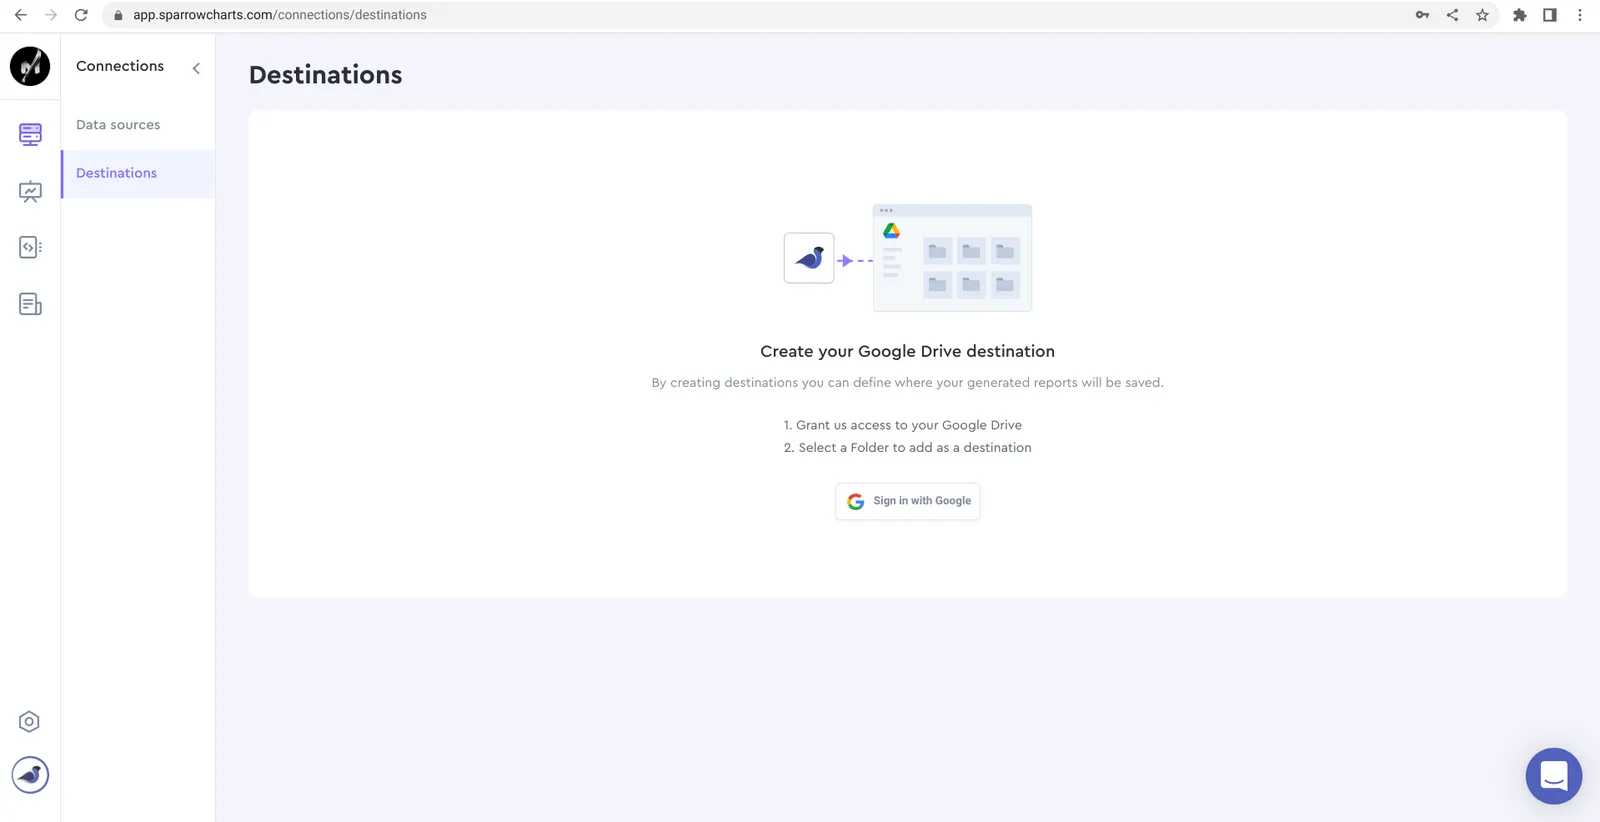Open the Connections server icon in the sidebar

pyautogui.click(x=30, y=134)
